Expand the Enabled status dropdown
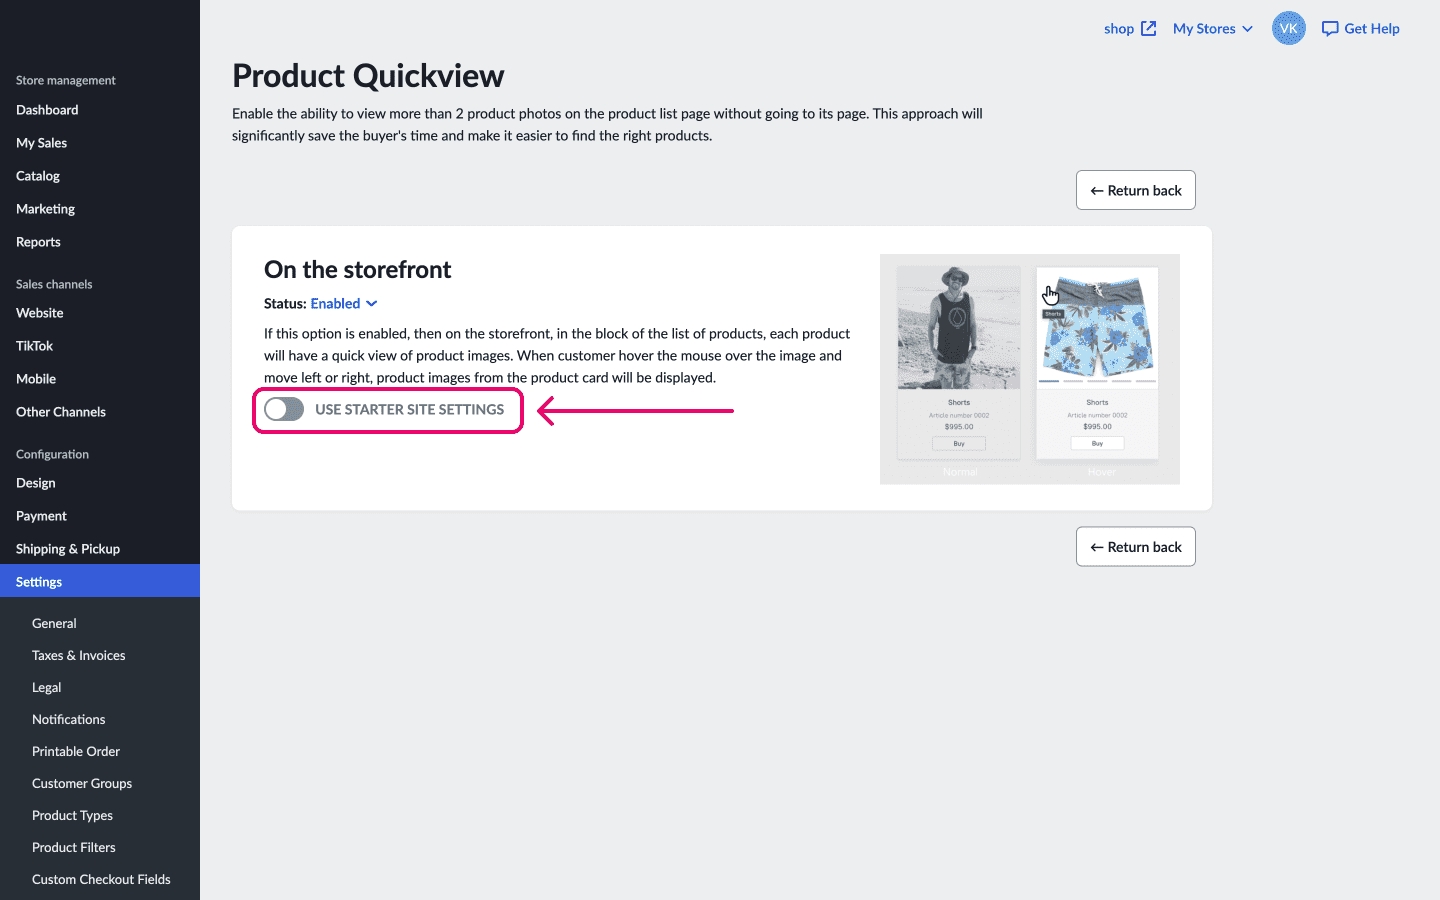 tap(344, 304)
